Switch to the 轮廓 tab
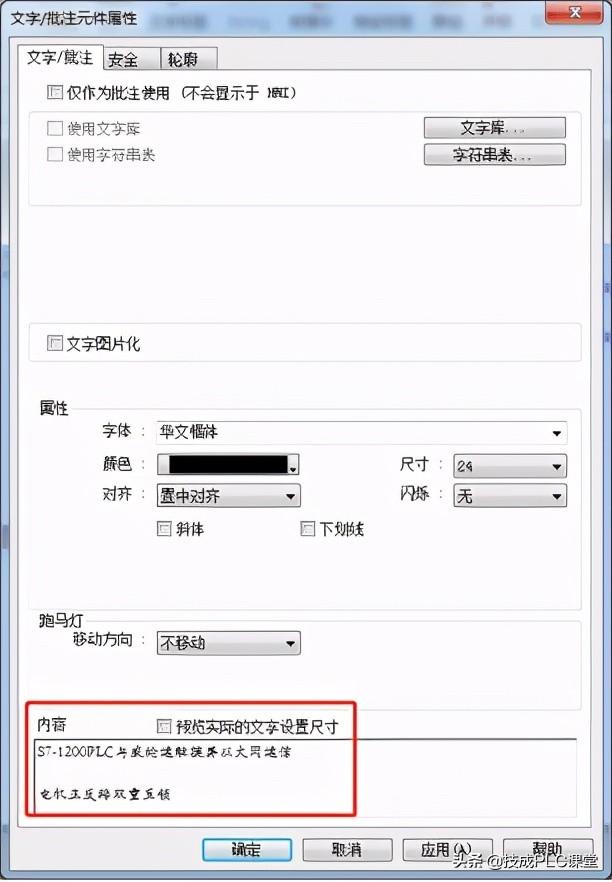 pos(188,58)
